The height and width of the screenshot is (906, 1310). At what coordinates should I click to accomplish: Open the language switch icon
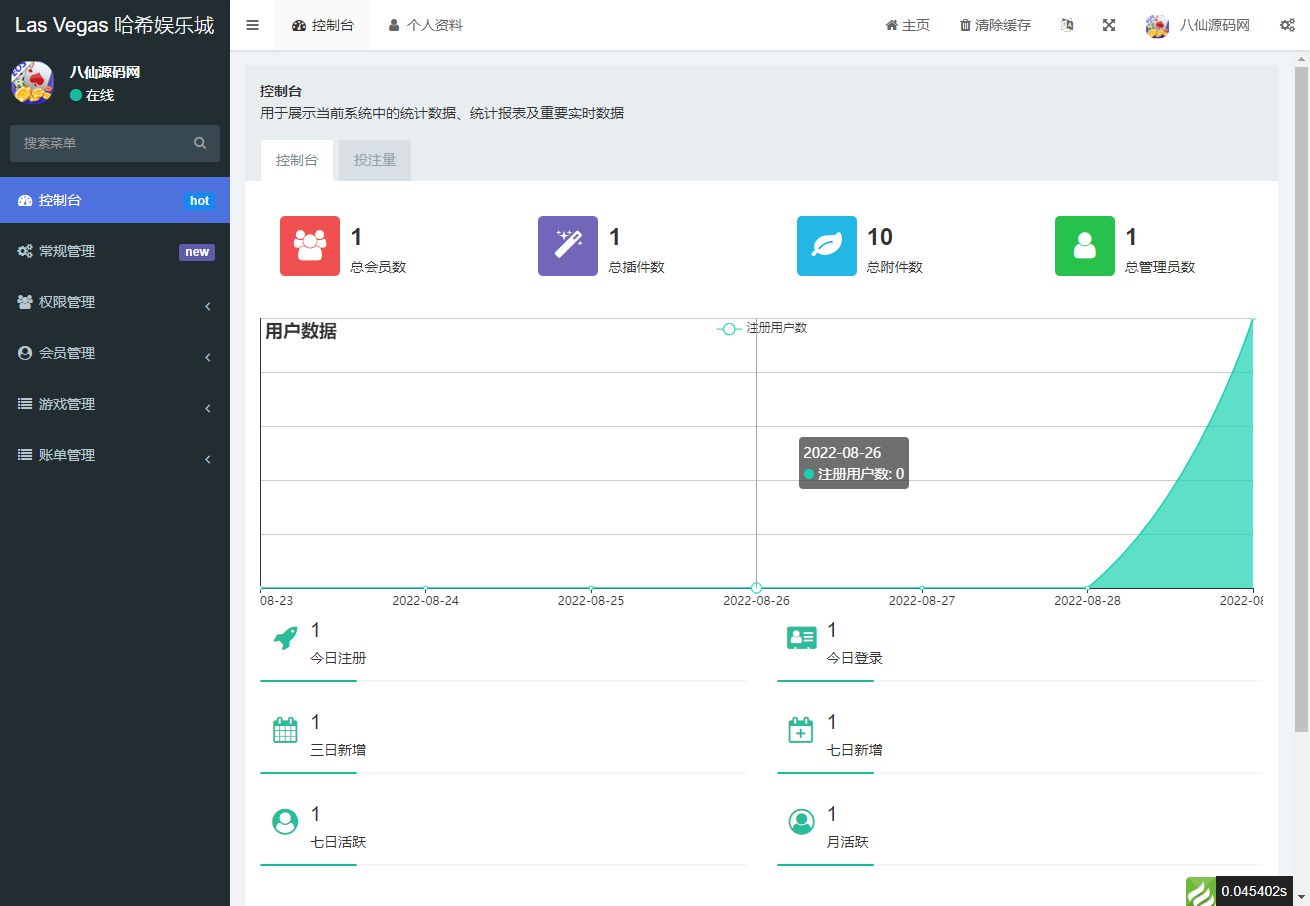1067,25
